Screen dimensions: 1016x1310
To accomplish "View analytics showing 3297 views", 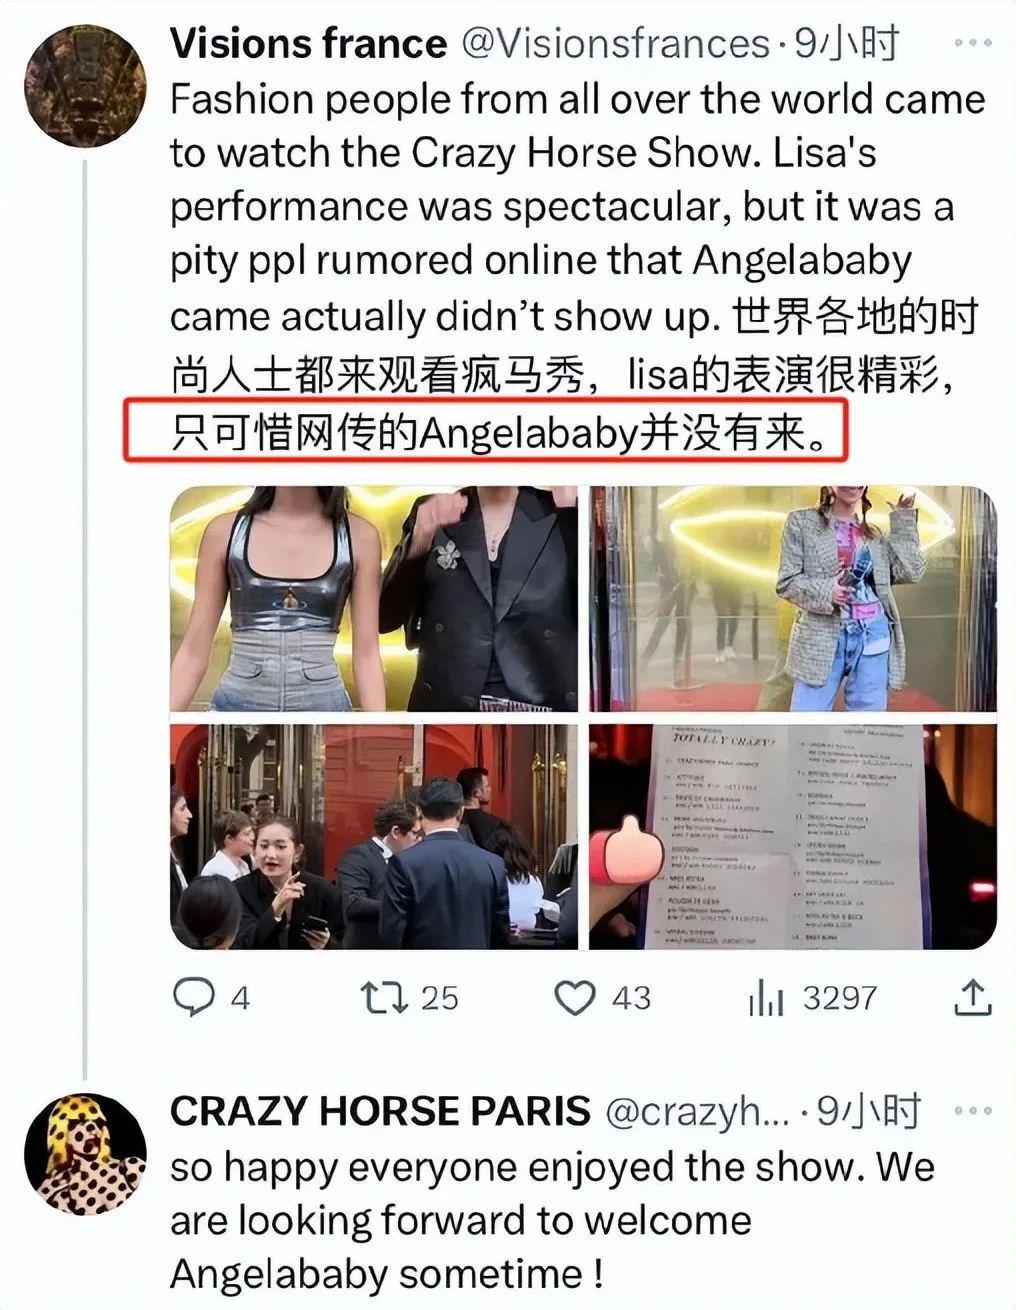I will [x=764, y=998].
